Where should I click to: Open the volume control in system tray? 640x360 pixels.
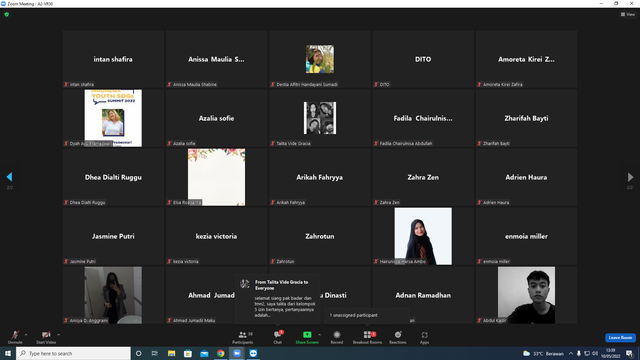(595, 353)
